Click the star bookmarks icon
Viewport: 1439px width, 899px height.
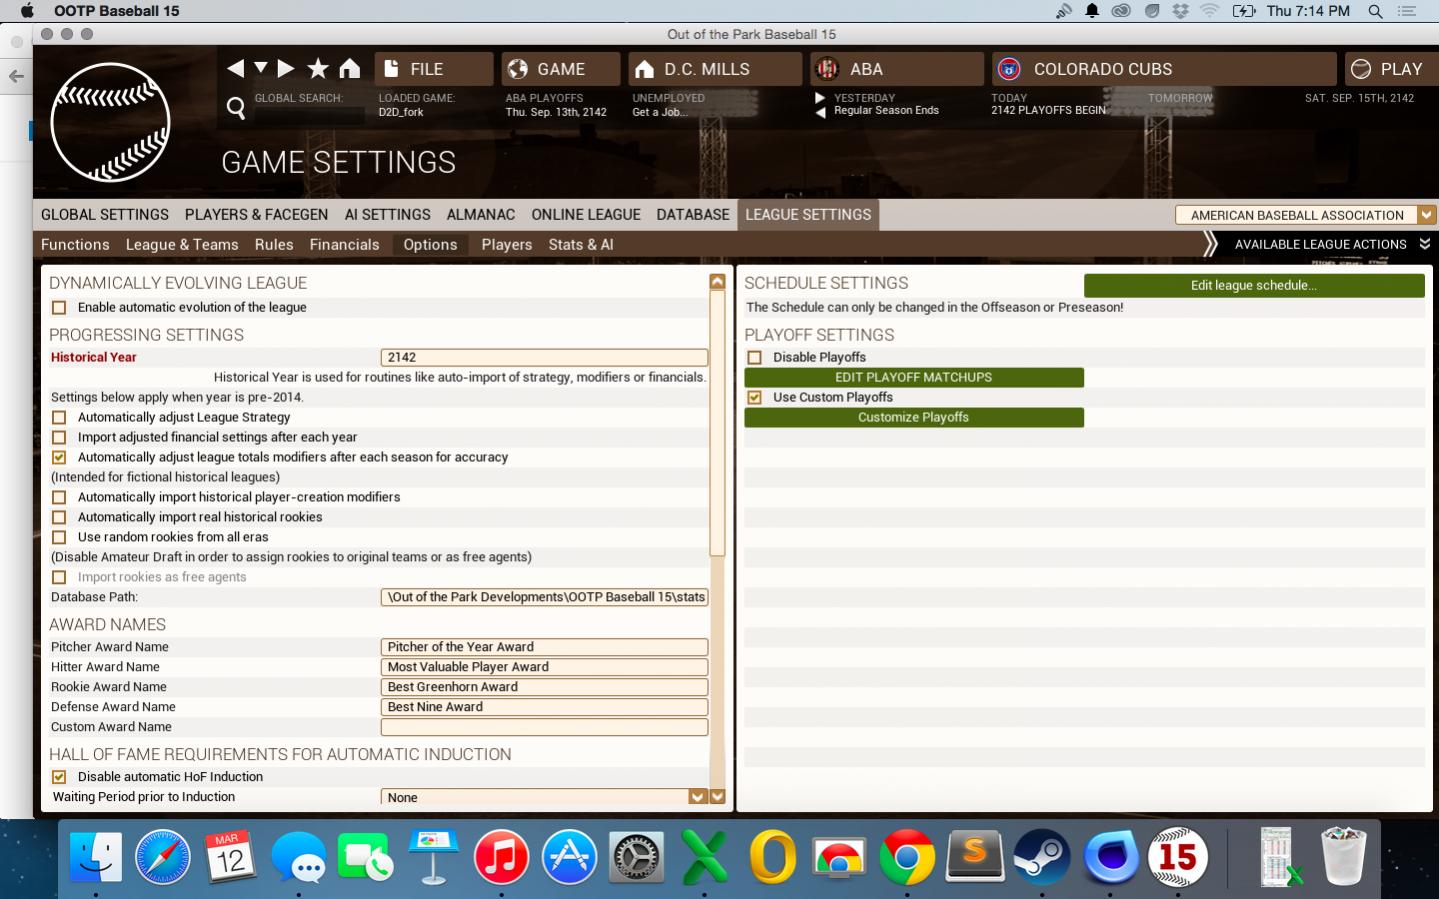pyautogui.click(x=318, y=68)
